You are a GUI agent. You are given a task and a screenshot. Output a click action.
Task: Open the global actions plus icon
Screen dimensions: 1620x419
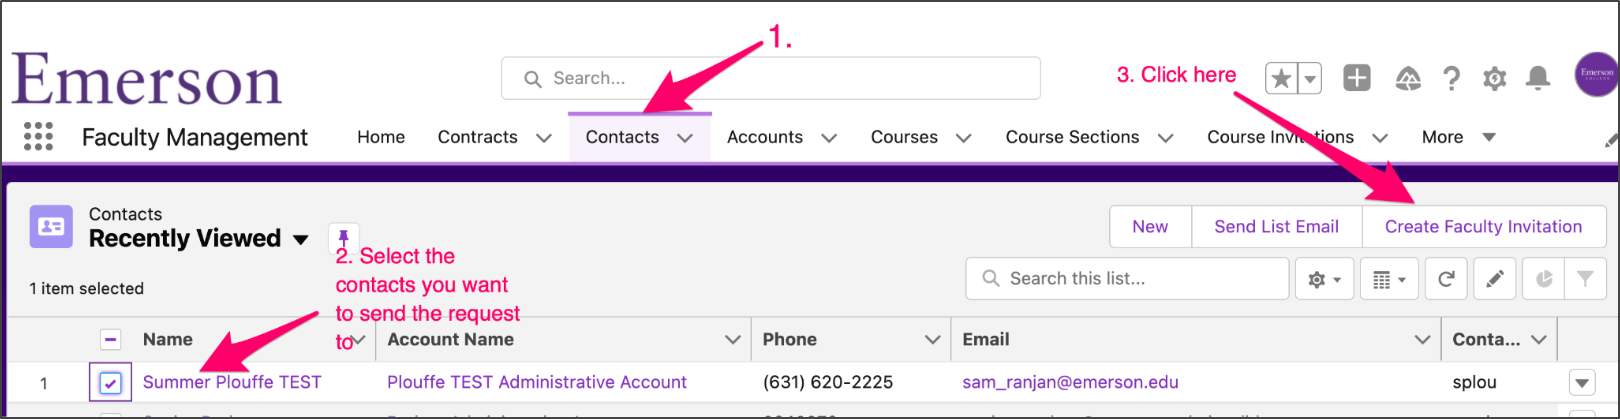[x=1357, y=78]
